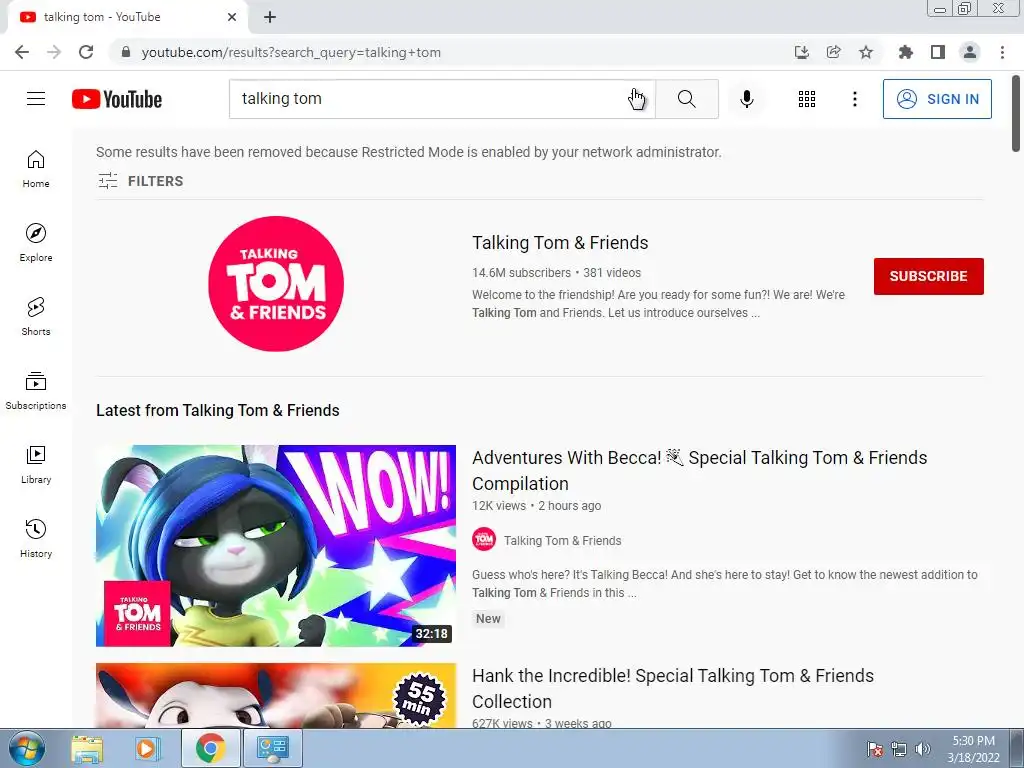The image size is (1024, 768).
Task: Click the talking tom search field
Action: [x=442, y=99]
